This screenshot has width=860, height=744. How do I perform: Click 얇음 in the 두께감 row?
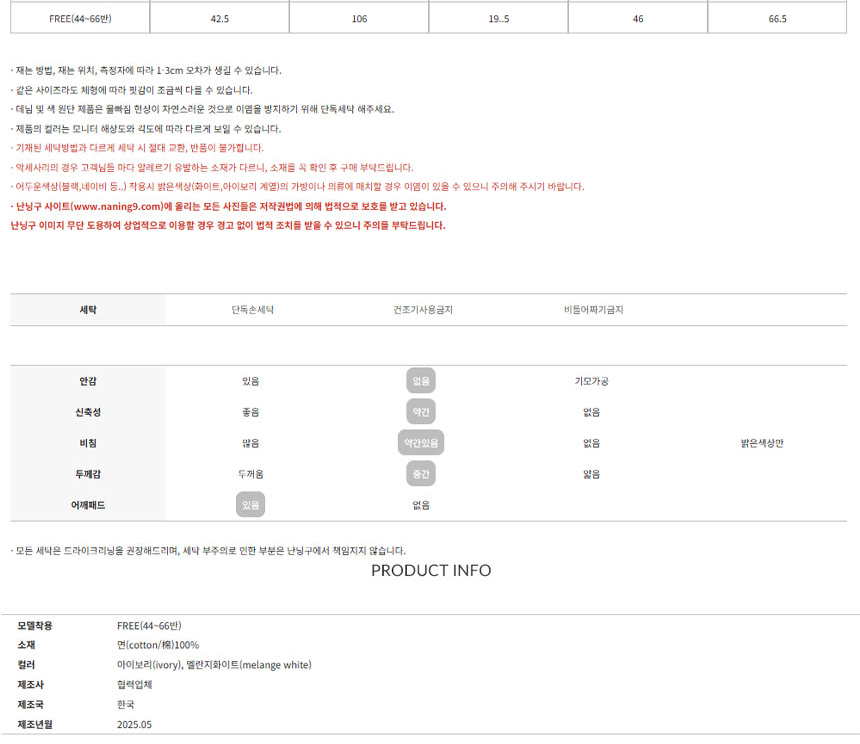(x=591, y=474)
